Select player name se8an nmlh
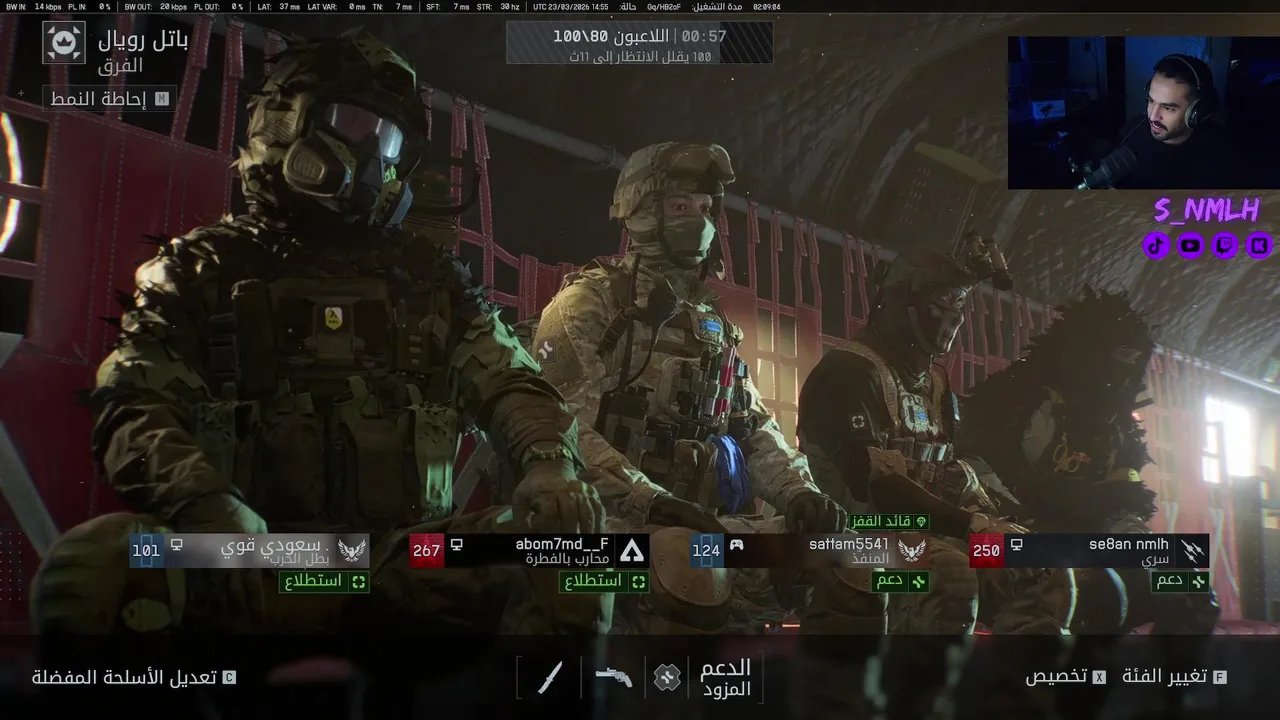1280x720 pixels. coord(1129,544)
